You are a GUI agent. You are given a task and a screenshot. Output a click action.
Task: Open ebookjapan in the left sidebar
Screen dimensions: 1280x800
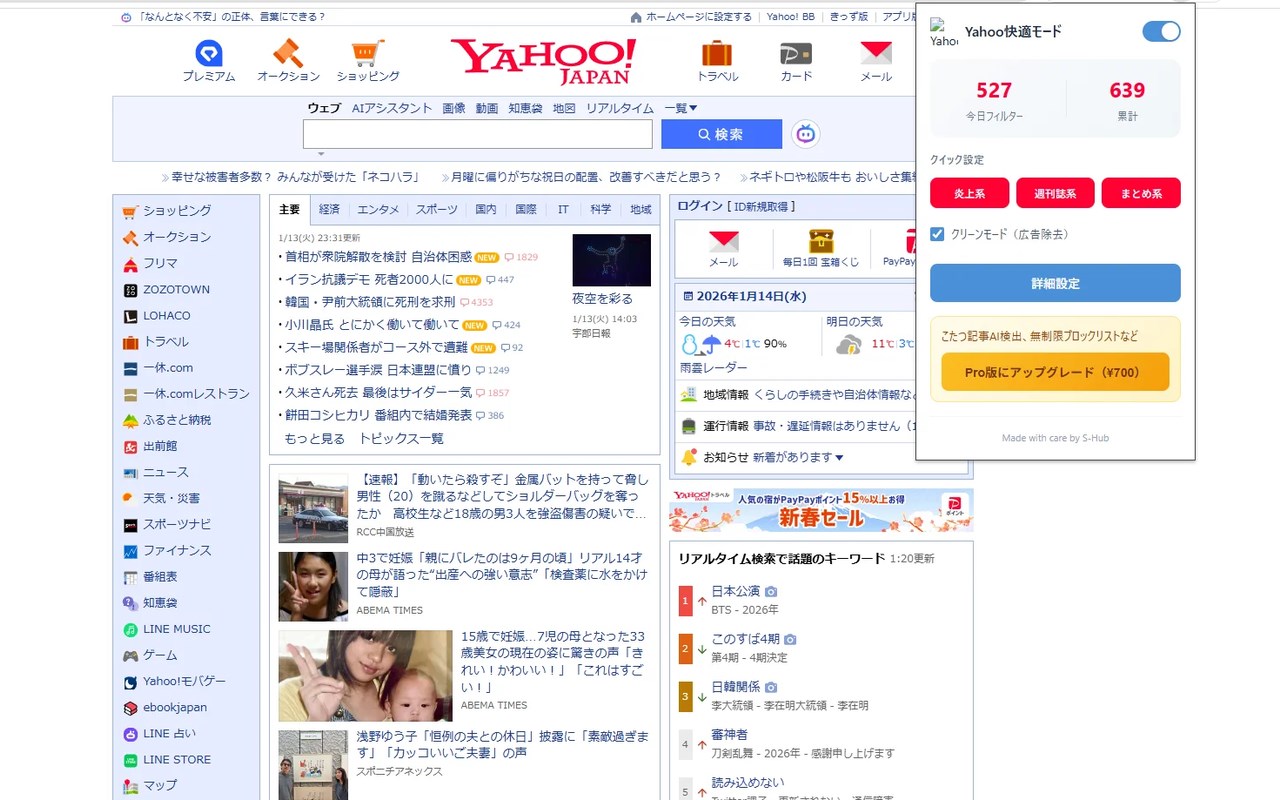[x=175, y=707]
